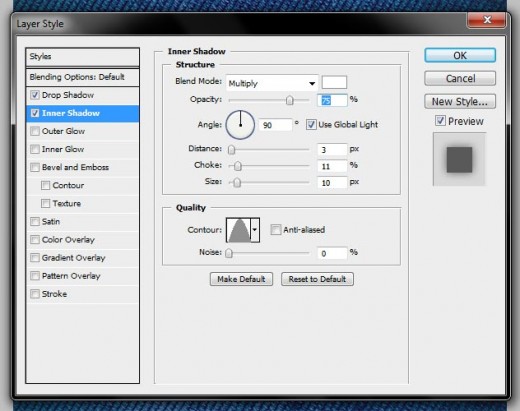Image resolution: width=520 pixels, height=411 pixels.
Task: Select the Drop Shadow label row
Action: click(x=82, y=95)
